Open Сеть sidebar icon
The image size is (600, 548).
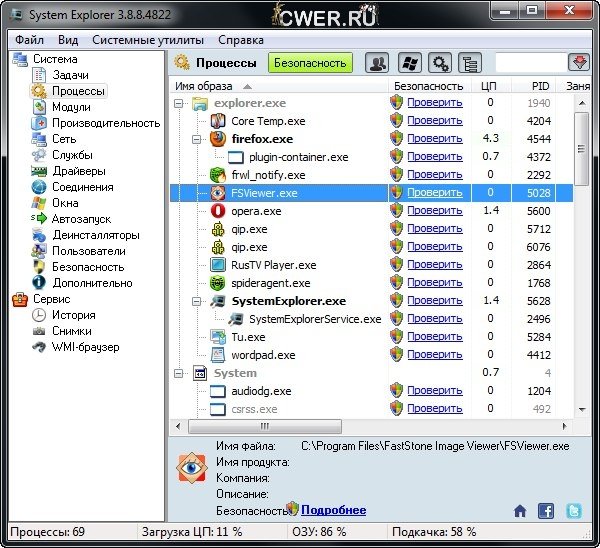pos(39,139)
